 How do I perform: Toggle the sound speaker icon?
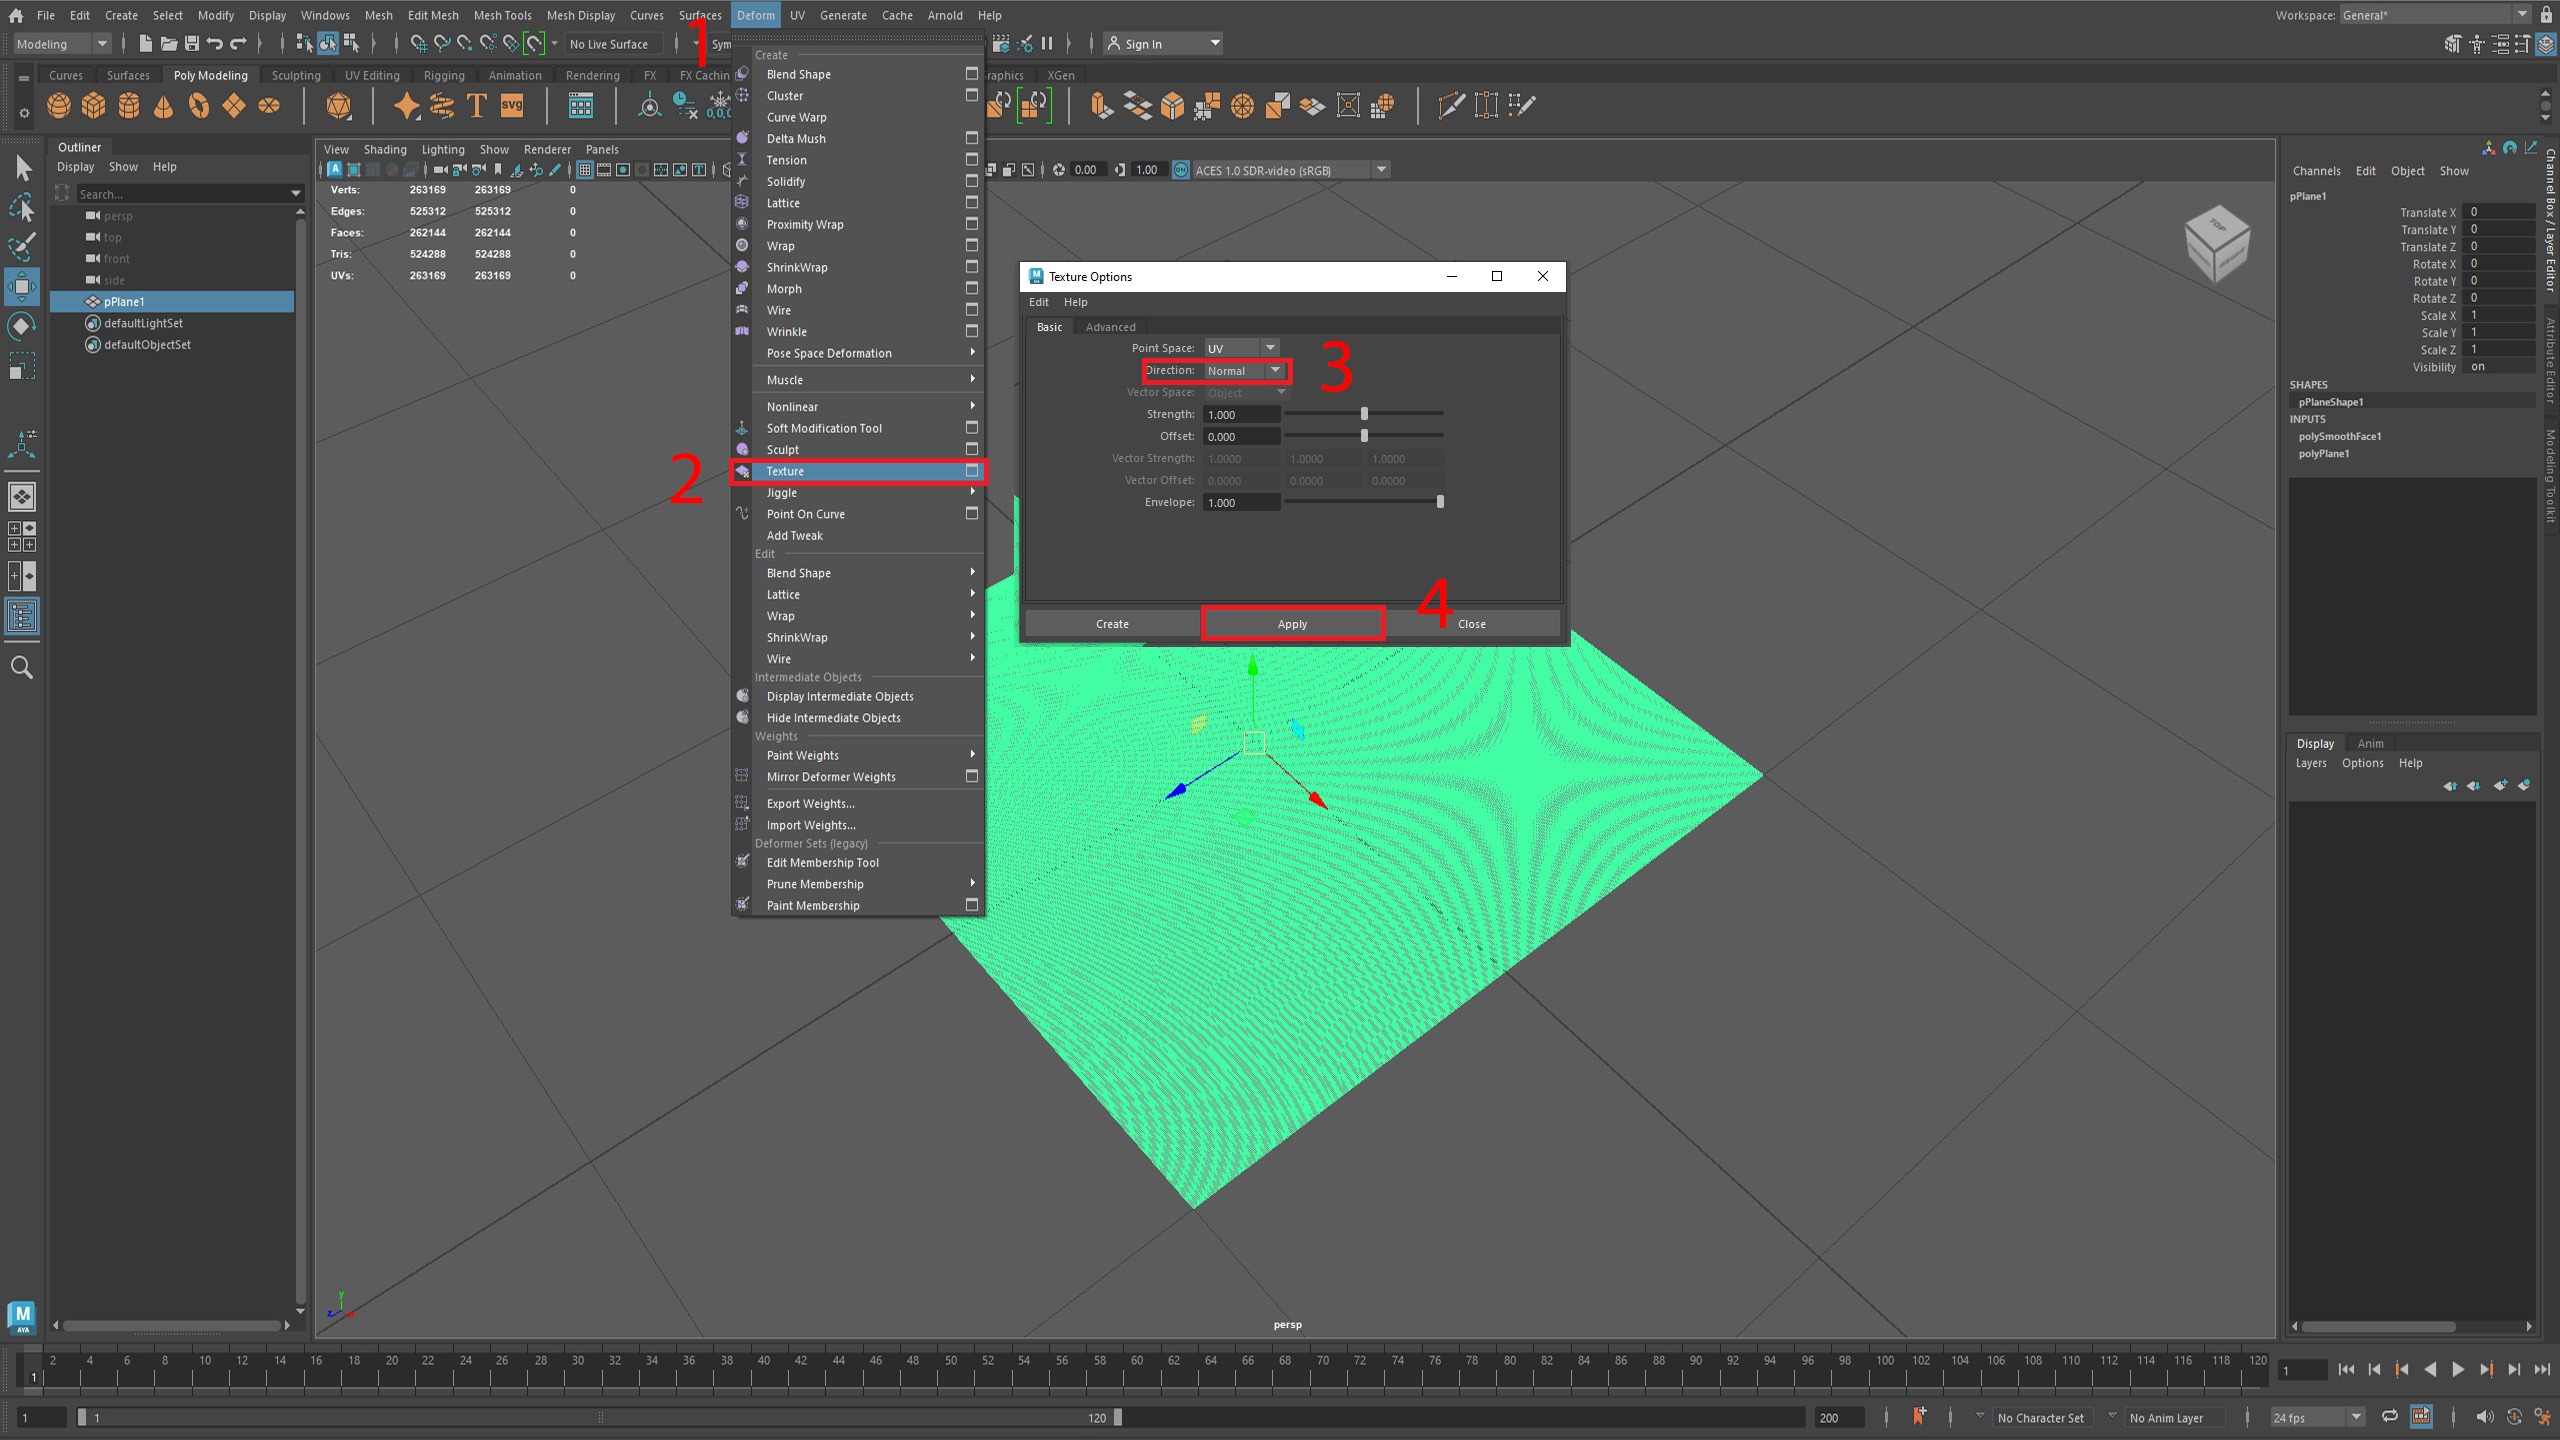(x=2484, y=1417)
